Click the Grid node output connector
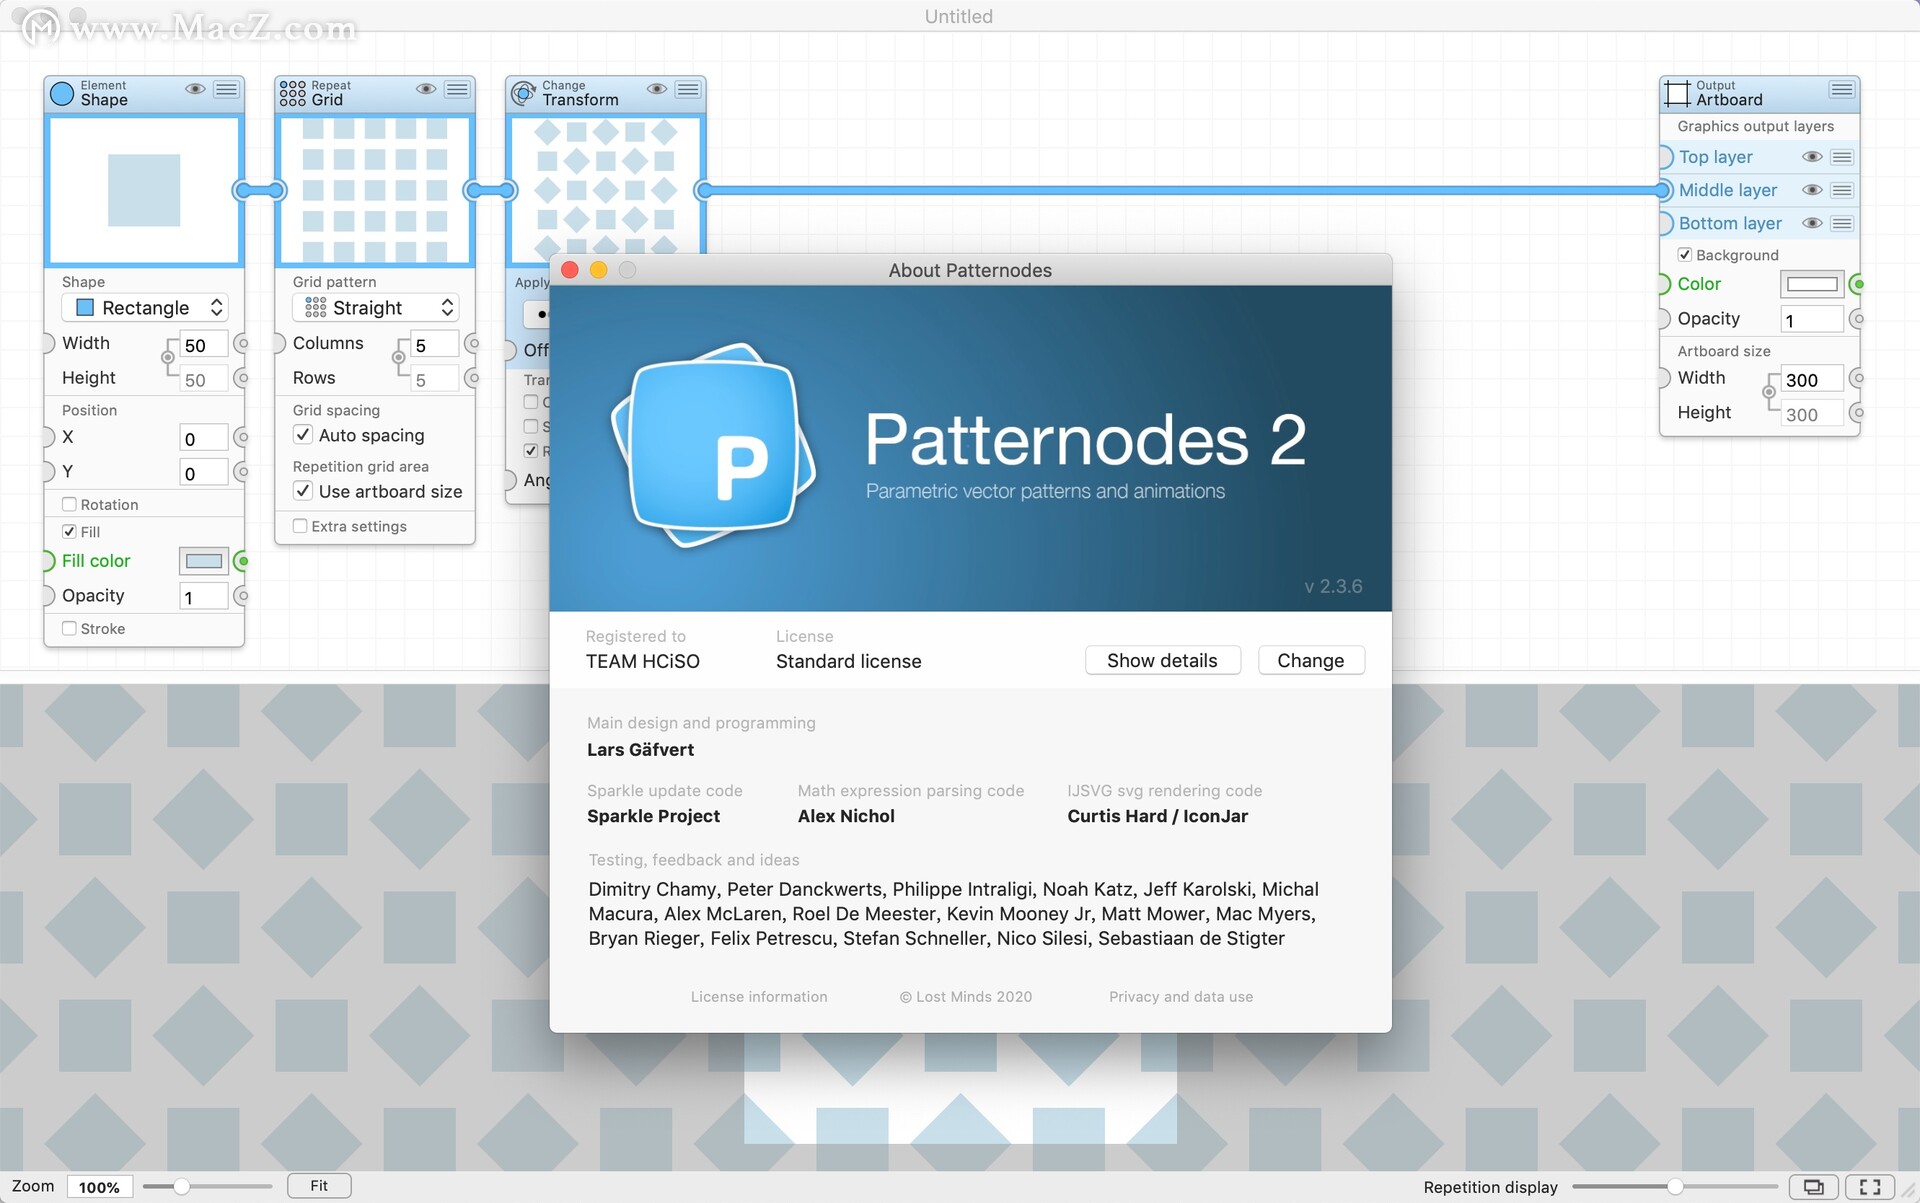The height and width of the screenshot is (1203, 1920). [x=474, y=190]
